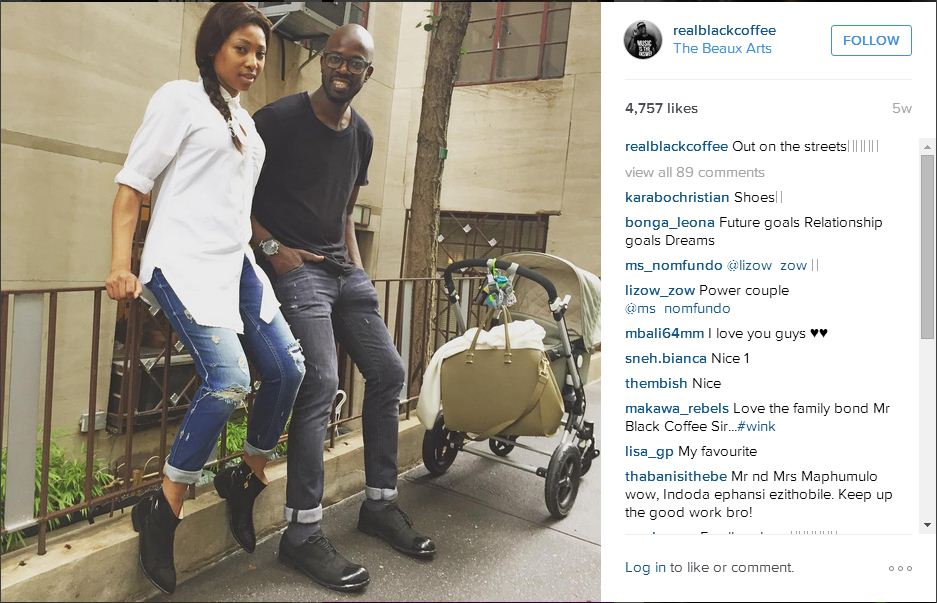The width and height of the screenshot is (937, 603).
Task: Open realblackcoffee profile avatar
Action: (x=643, y=39)
